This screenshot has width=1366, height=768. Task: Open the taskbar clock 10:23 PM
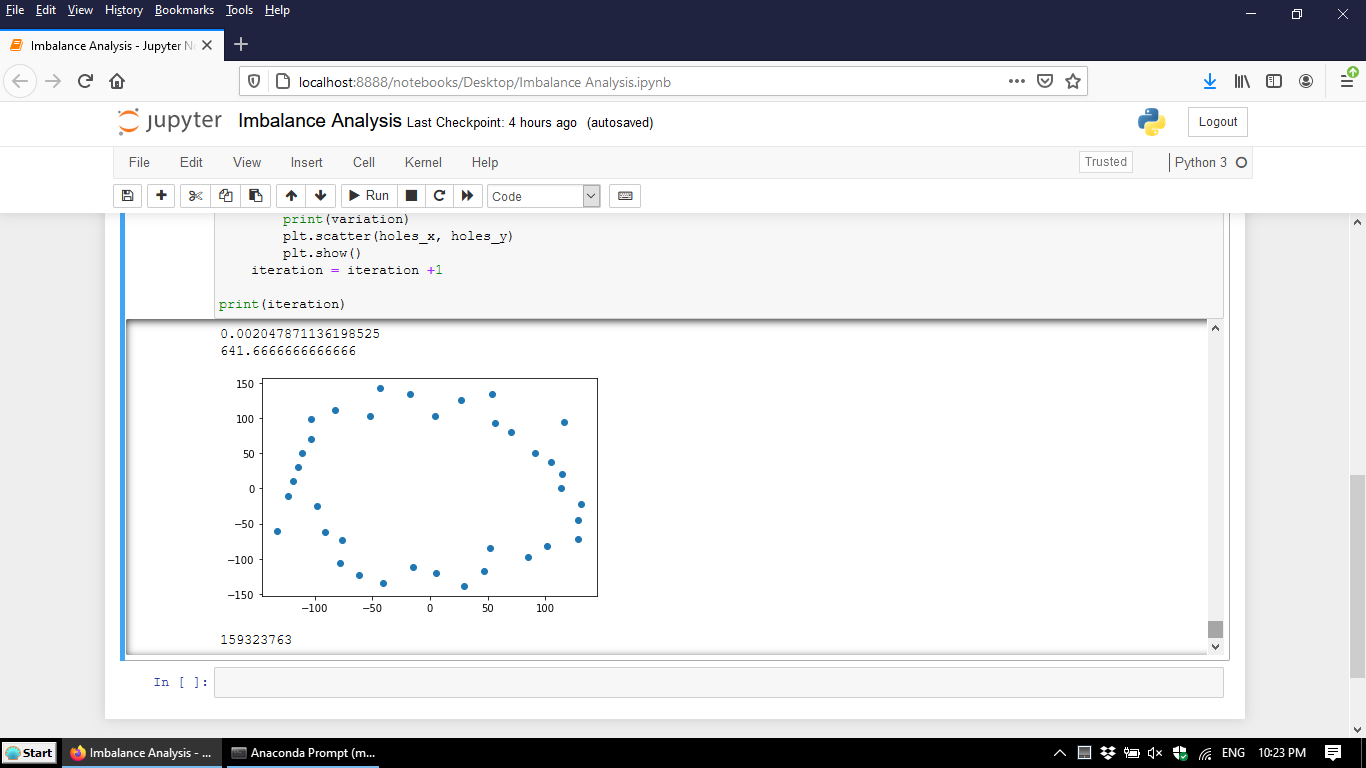coord(1283,753)
